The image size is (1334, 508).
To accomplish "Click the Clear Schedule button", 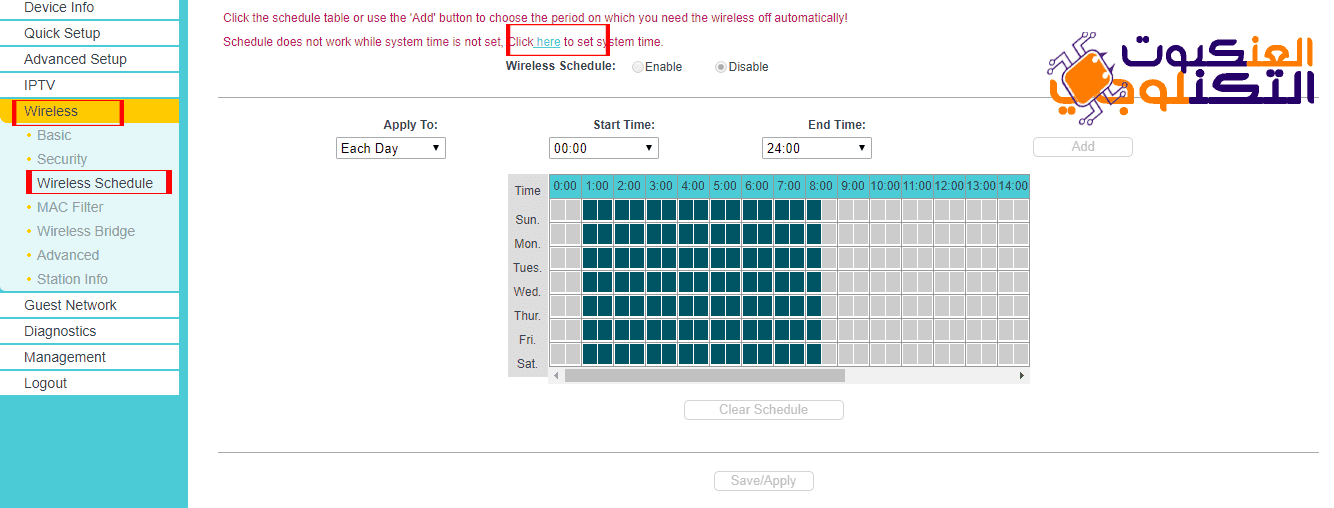I will coord(763,410).
